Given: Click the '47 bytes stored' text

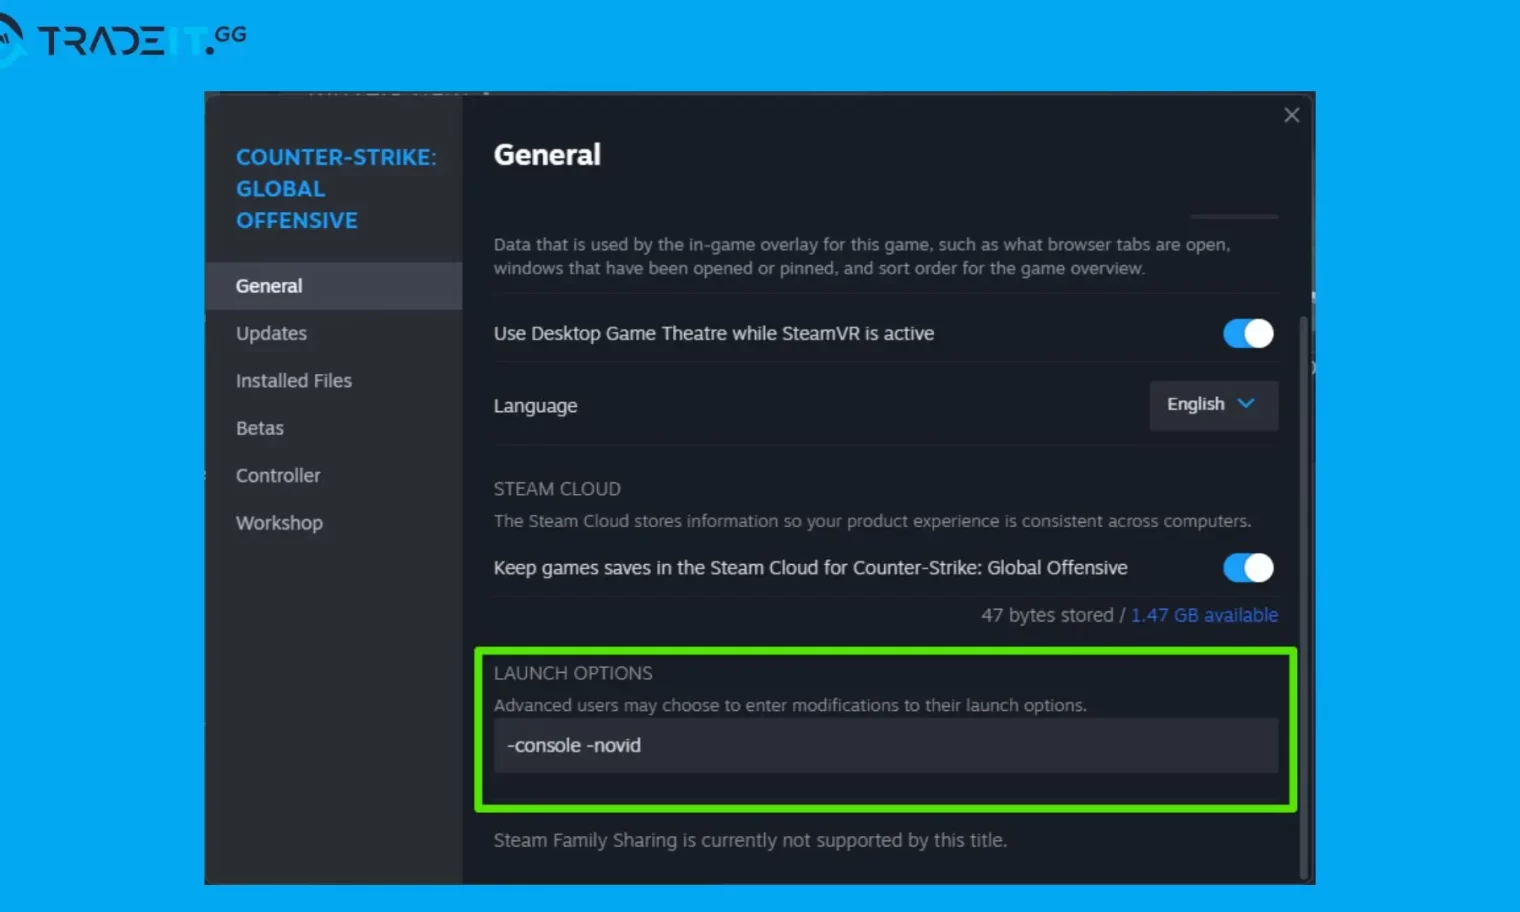Looking at the screenshot, I should point(1047,615).
